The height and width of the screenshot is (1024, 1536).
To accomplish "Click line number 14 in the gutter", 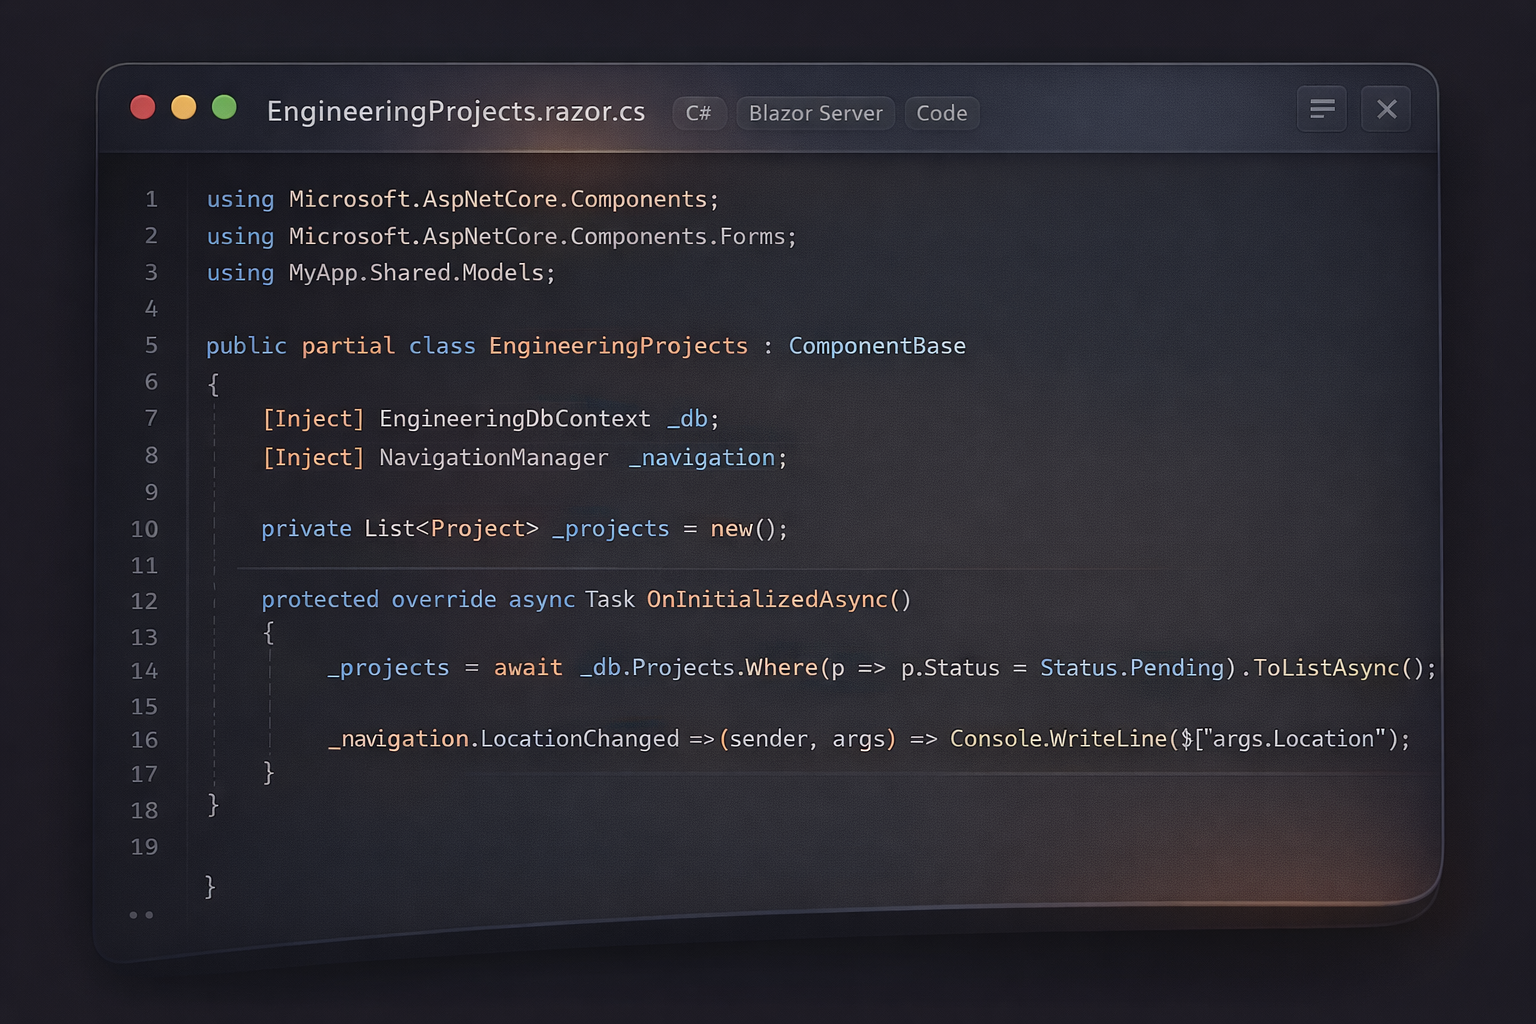I will pos(145,671).
